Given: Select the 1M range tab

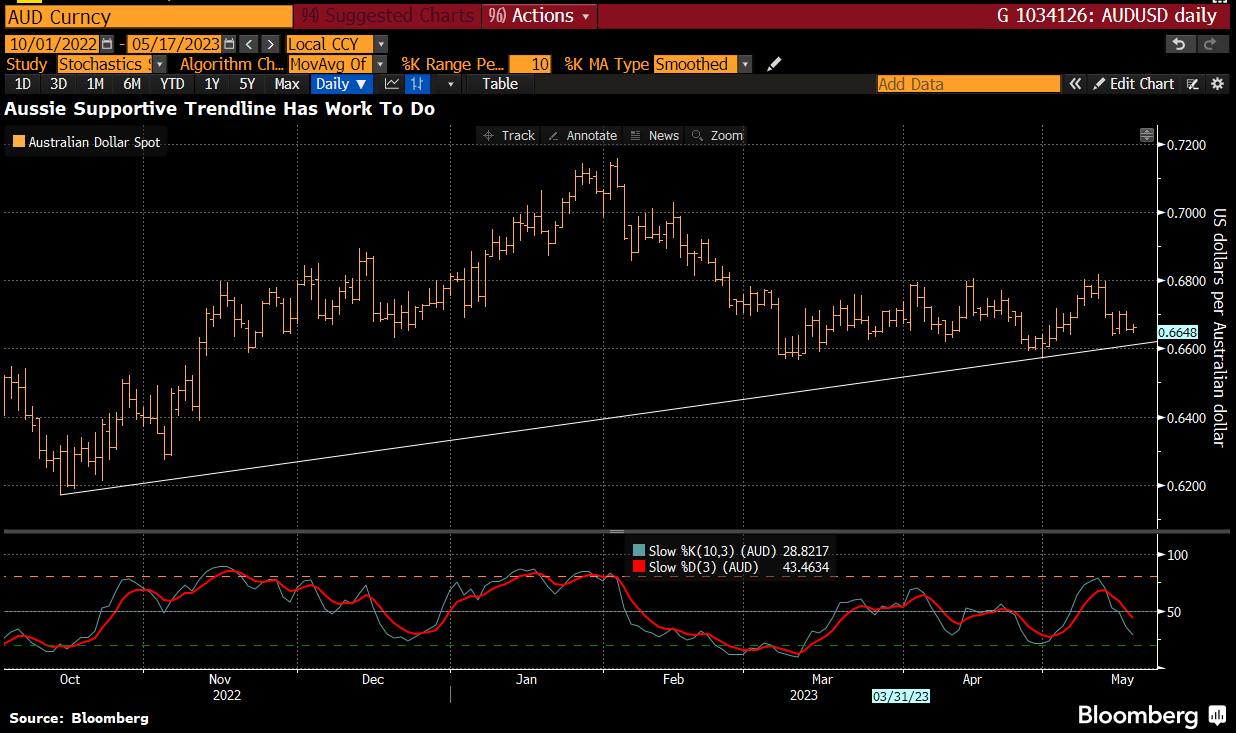Looking at the screenshot, I should 95,84.
